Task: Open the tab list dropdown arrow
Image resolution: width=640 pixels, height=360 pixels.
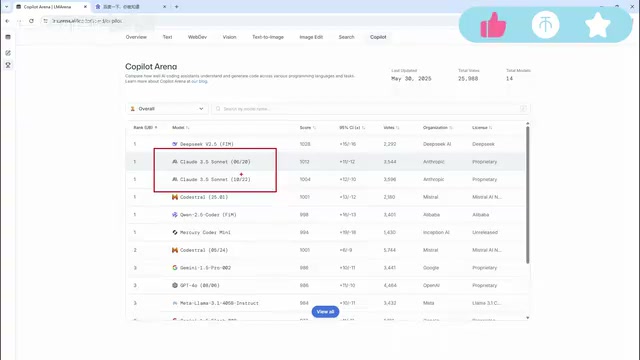Action: click(7, 7)
